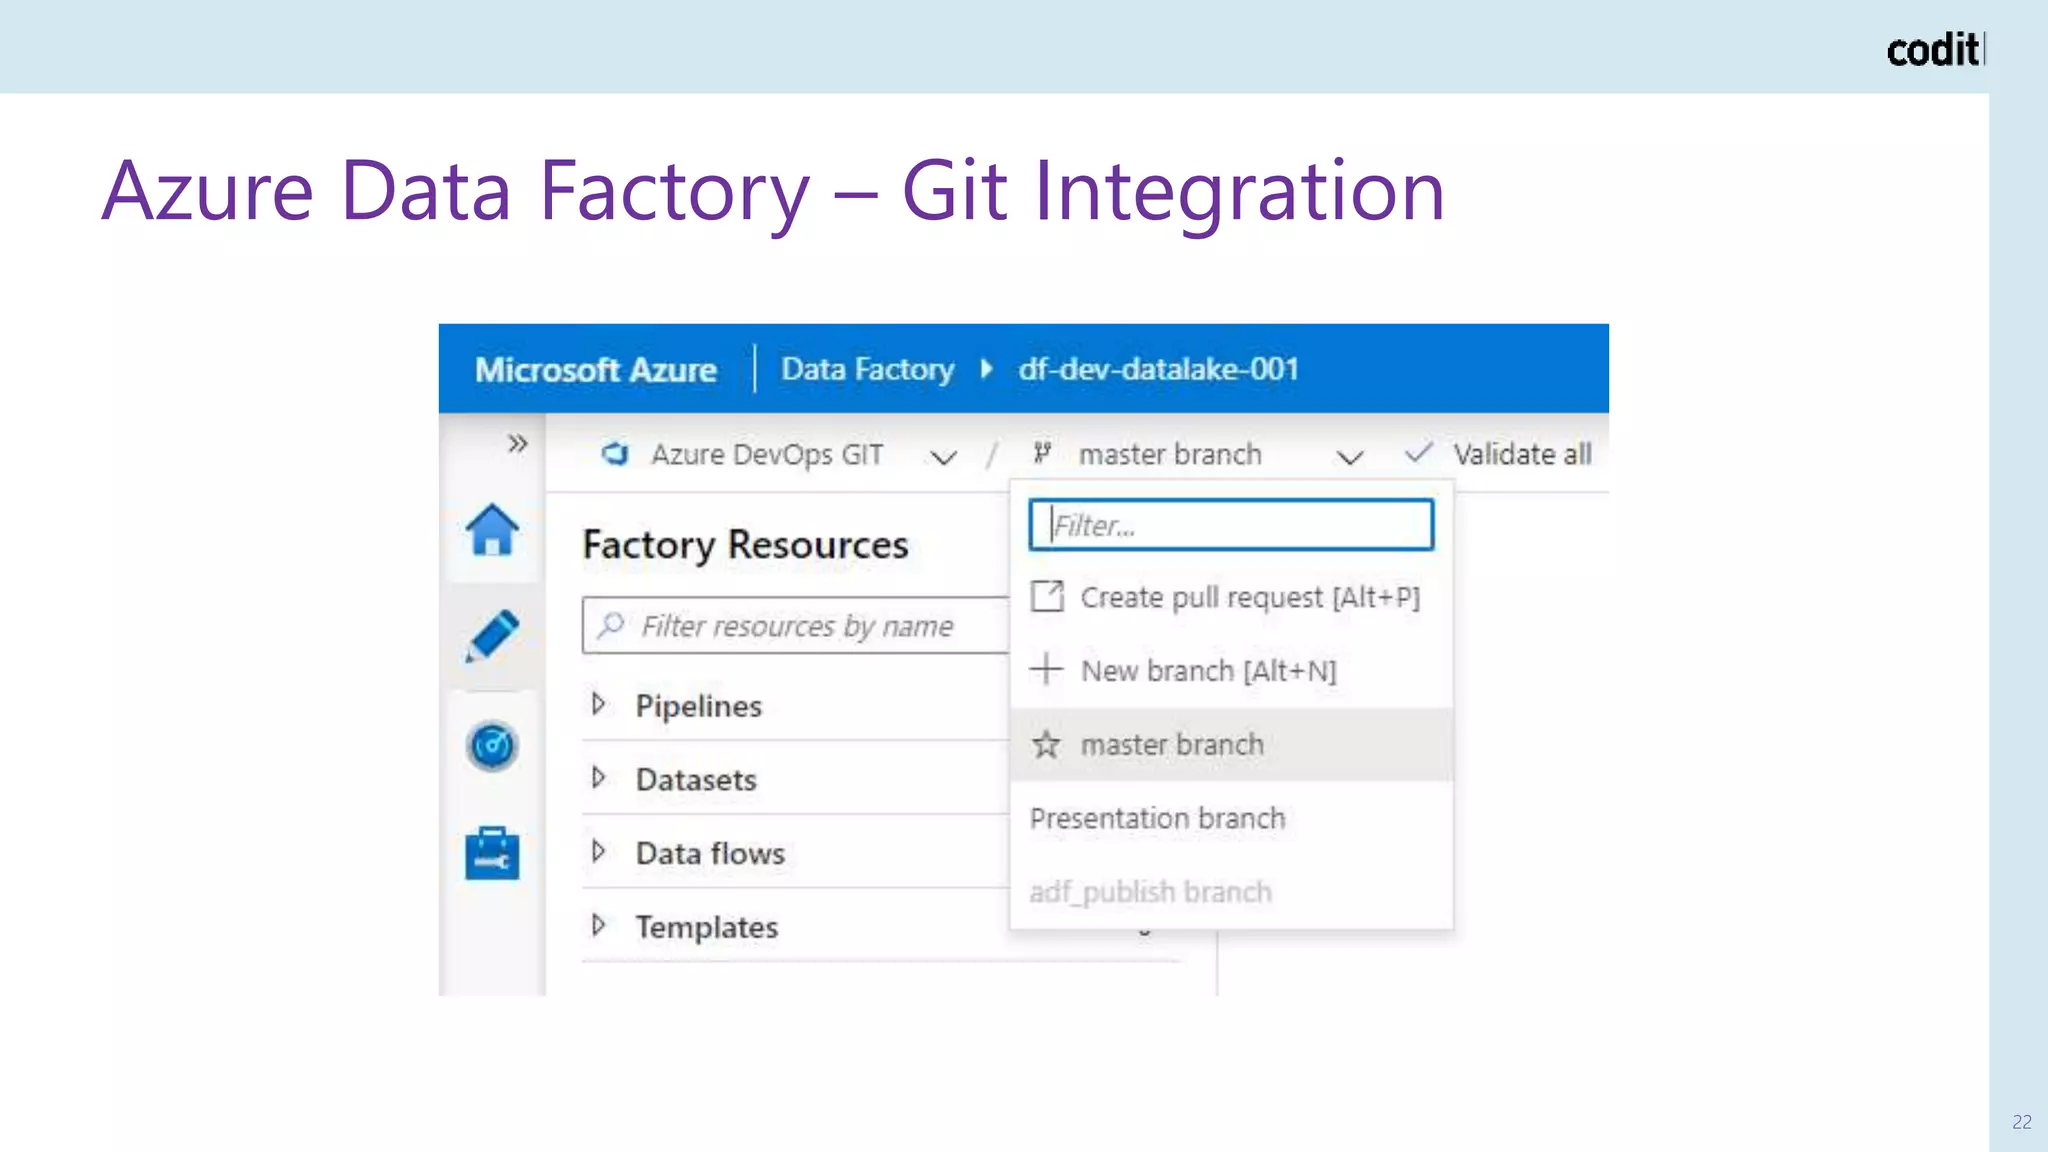Click the Data Factory breadcrumb link
The width and height of the screenshot is (2048, 1152).
click(x=867, y=369)
